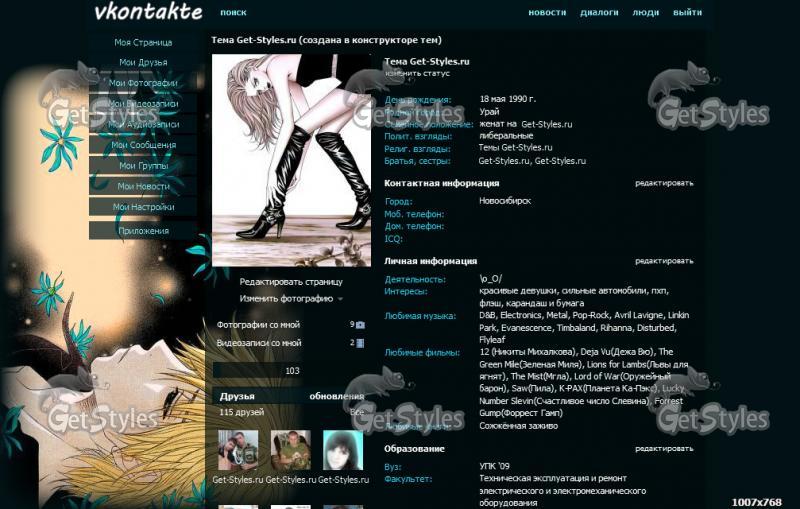
Task: Open Приложения in sidebar
Action: click(x=143, y=231)
